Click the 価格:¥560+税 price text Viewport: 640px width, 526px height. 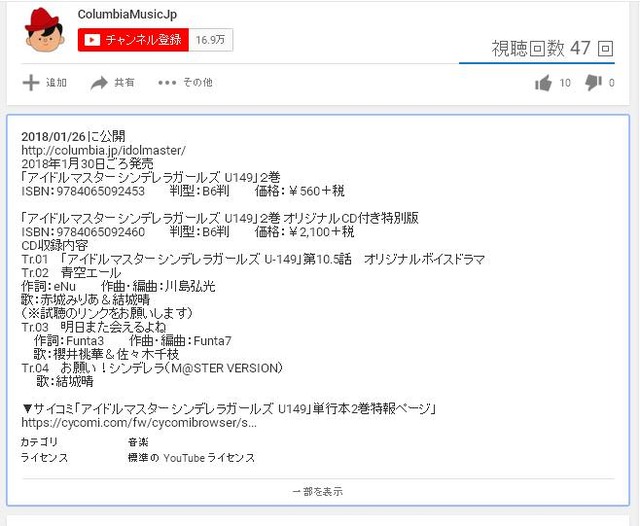[x=300, y=191]
